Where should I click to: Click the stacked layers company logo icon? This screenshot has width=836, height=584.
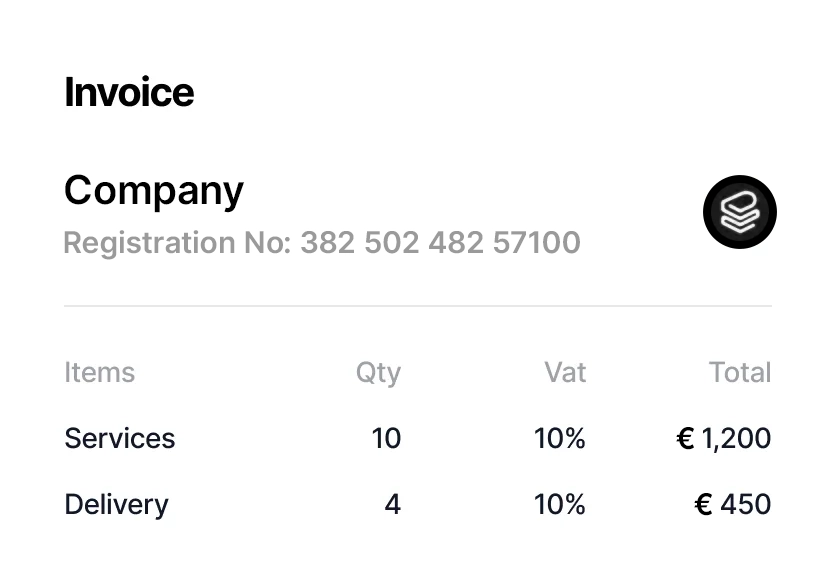[740, 211]
